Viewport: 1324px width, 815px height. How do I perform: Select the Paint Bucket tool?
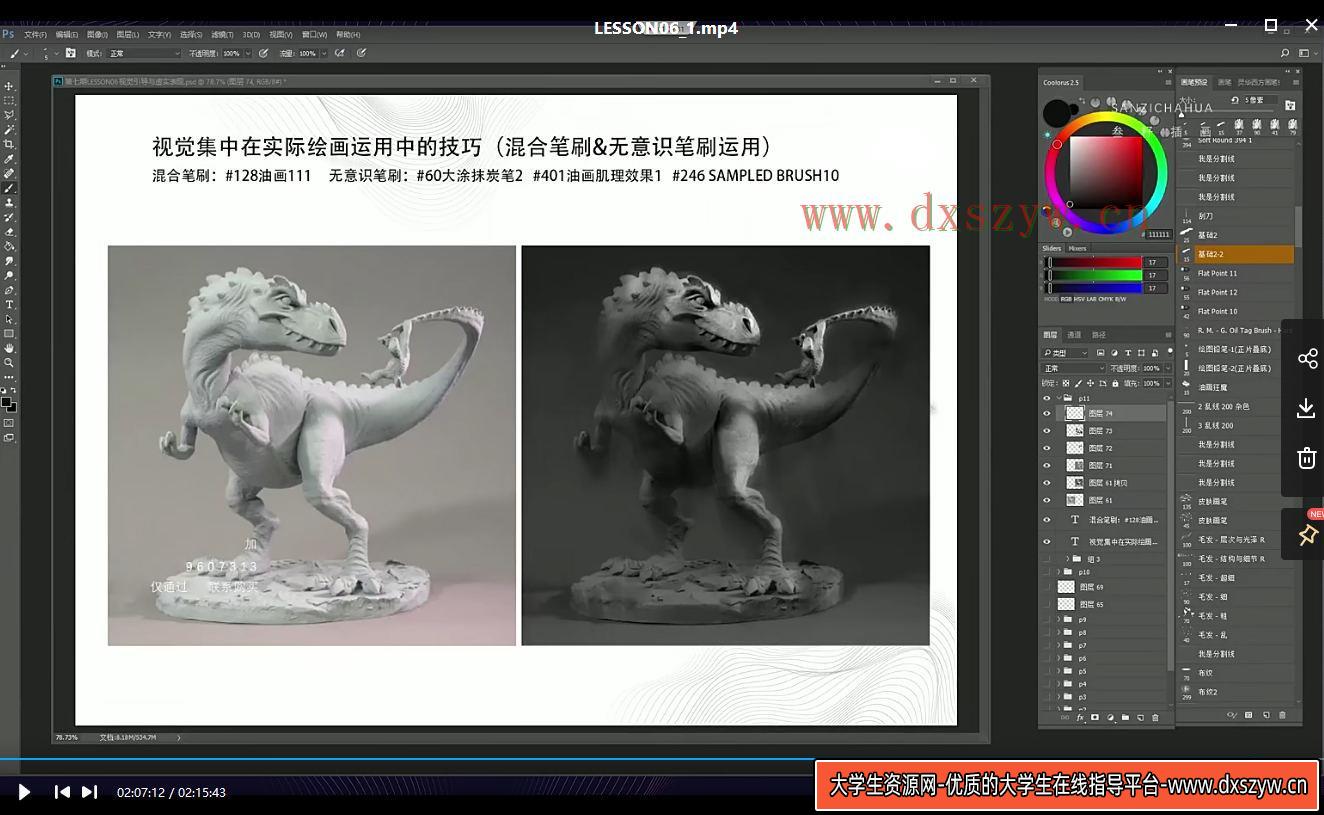9,246
